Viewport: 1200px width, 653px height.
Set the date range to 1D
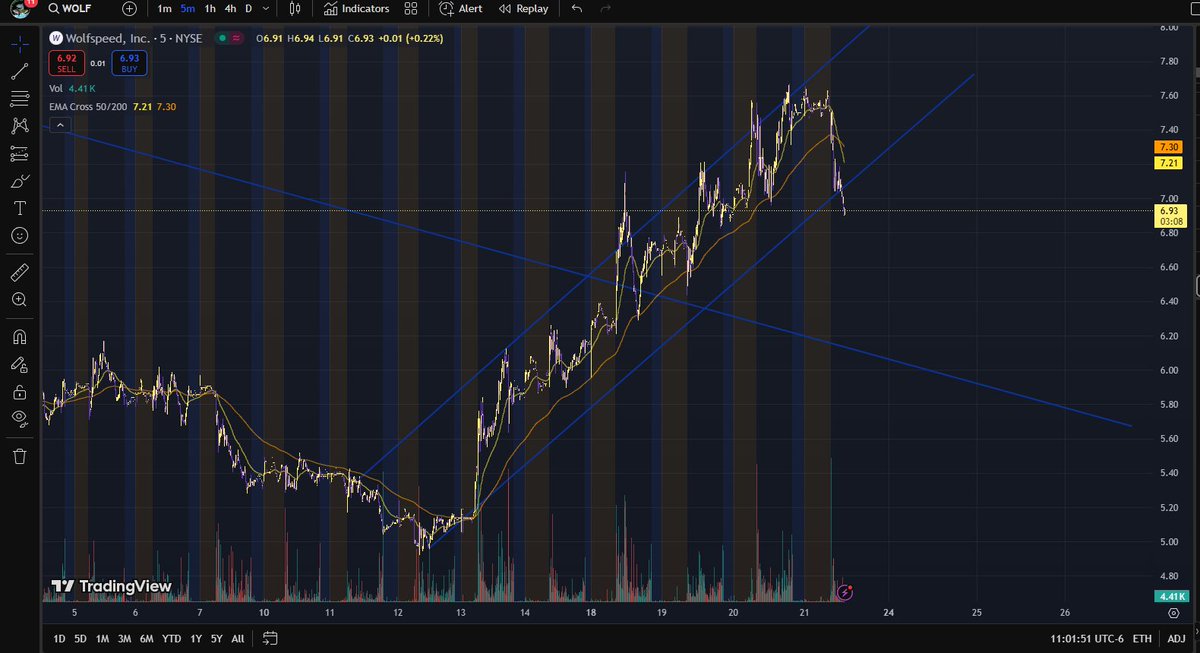pos(59,638)
